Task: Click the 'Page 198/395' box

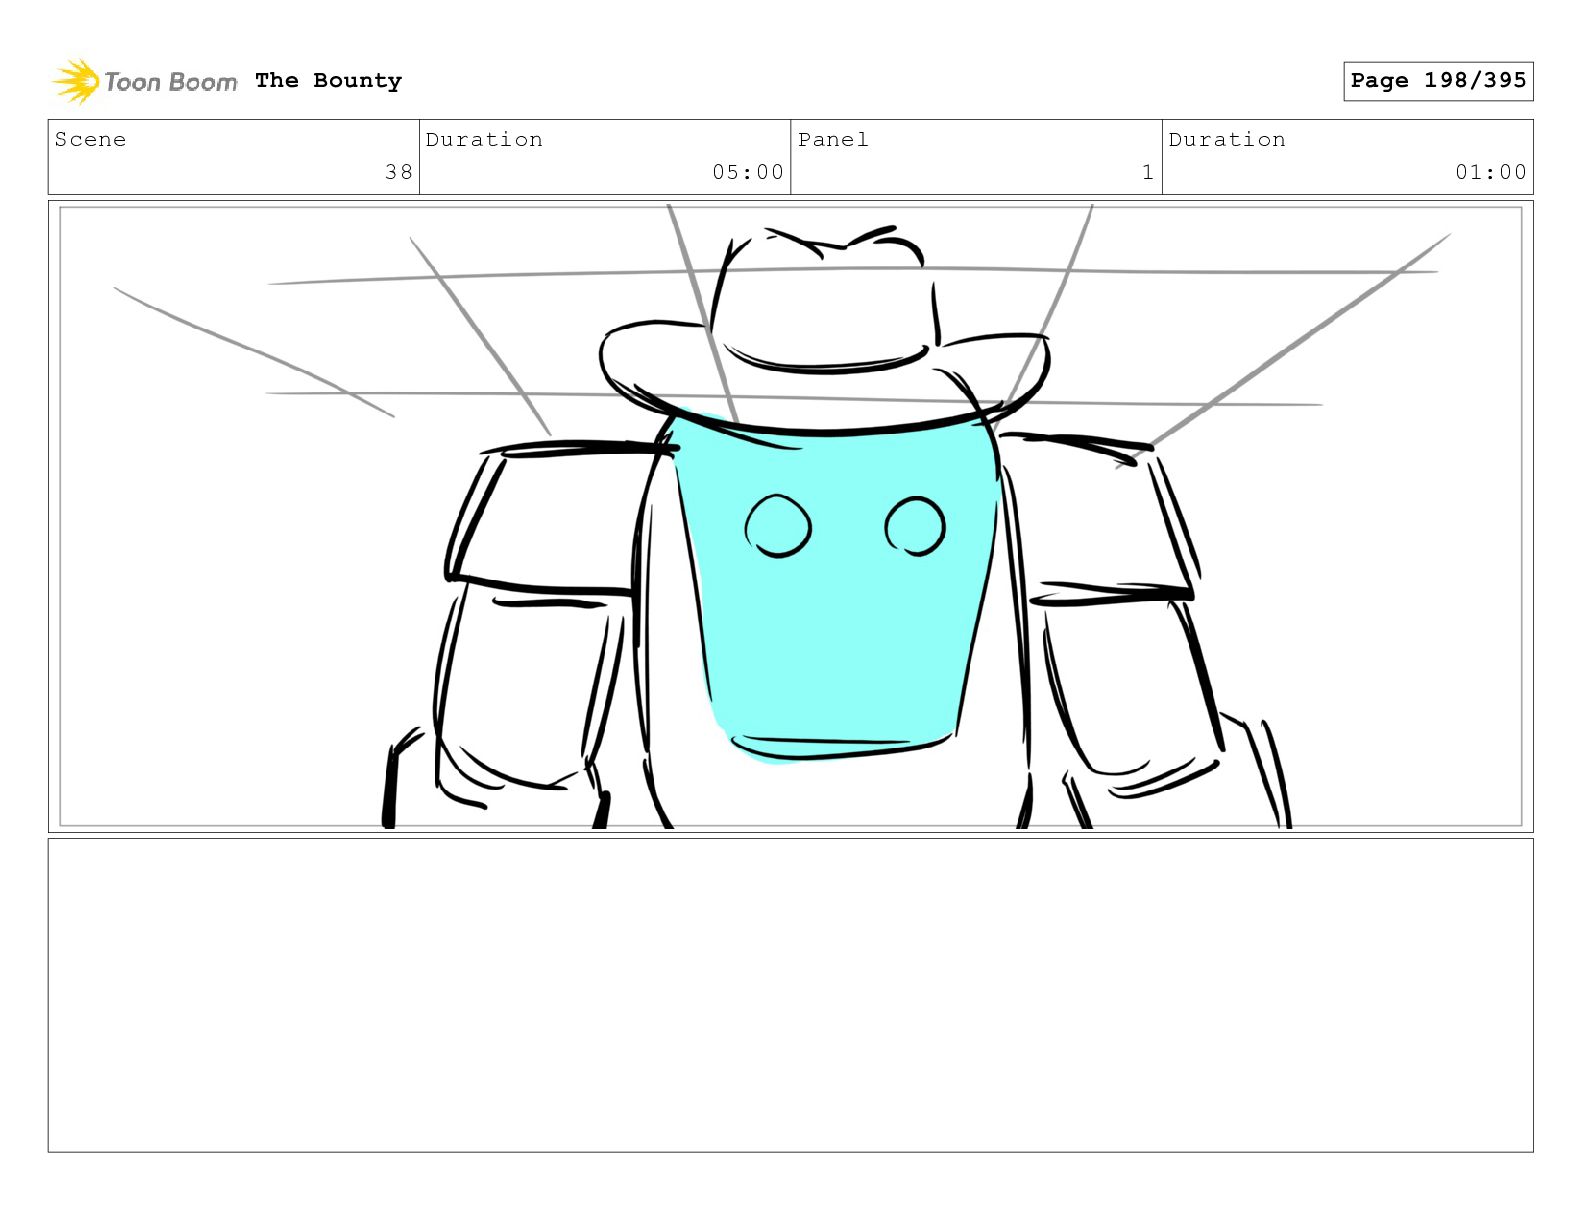Action: 1438,81
